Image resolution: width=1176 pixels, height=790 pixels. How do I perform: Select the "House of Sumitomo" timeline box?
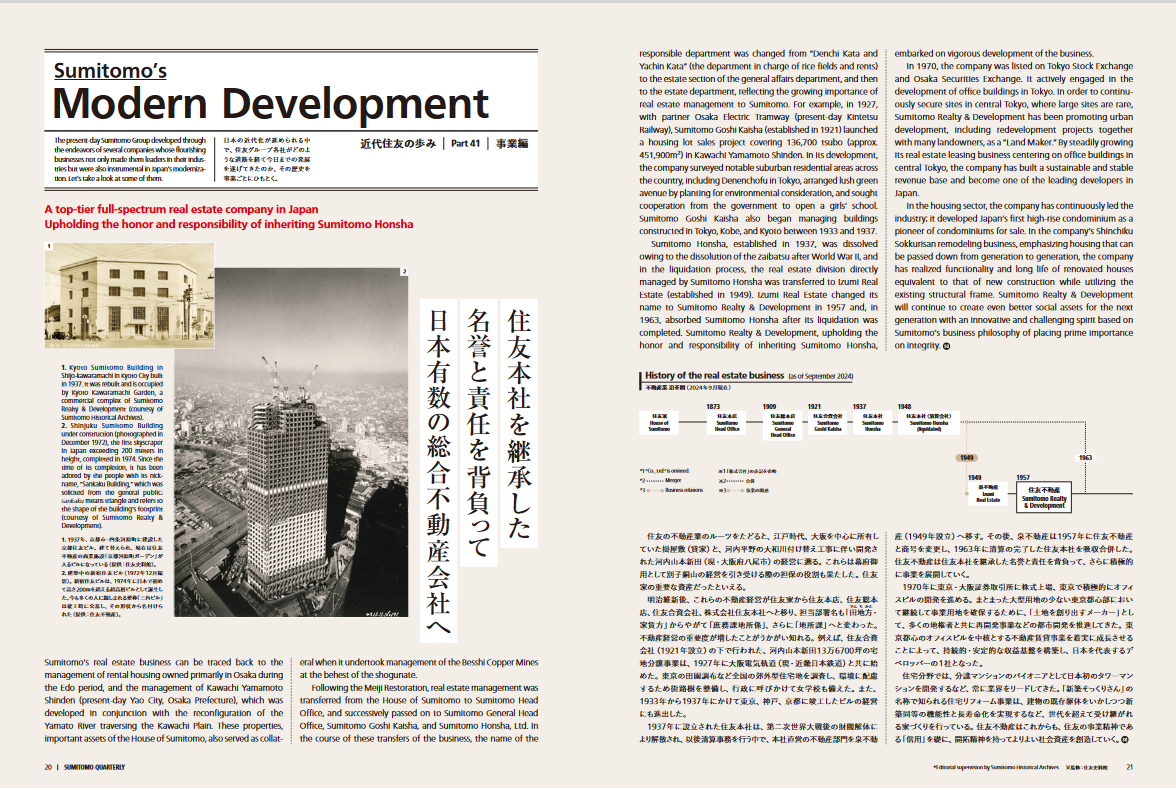[x=659, y=422]
